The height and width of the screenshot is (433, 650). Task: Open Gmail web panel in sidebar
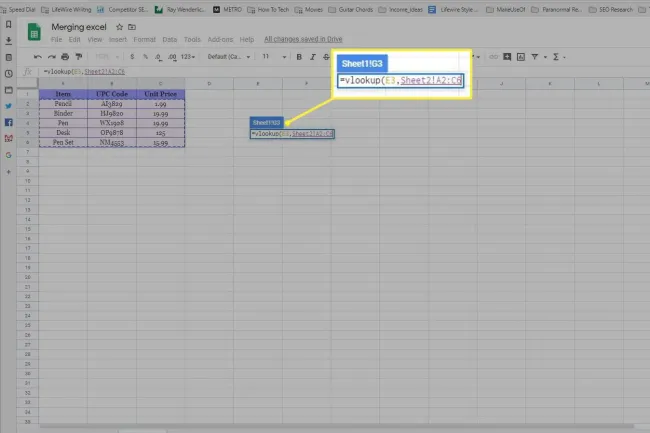(x=8, y=138)
